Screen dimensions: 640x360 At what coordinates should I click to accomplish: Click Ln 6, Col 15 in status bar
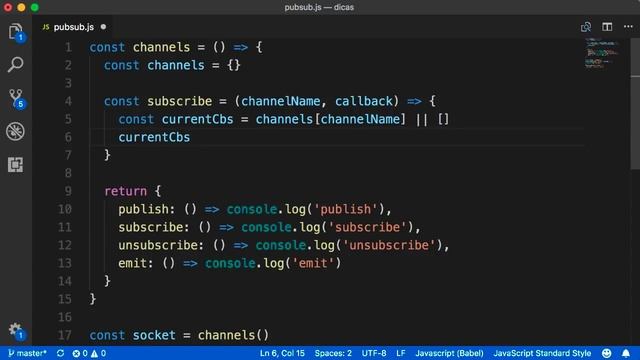coord(282,353)
